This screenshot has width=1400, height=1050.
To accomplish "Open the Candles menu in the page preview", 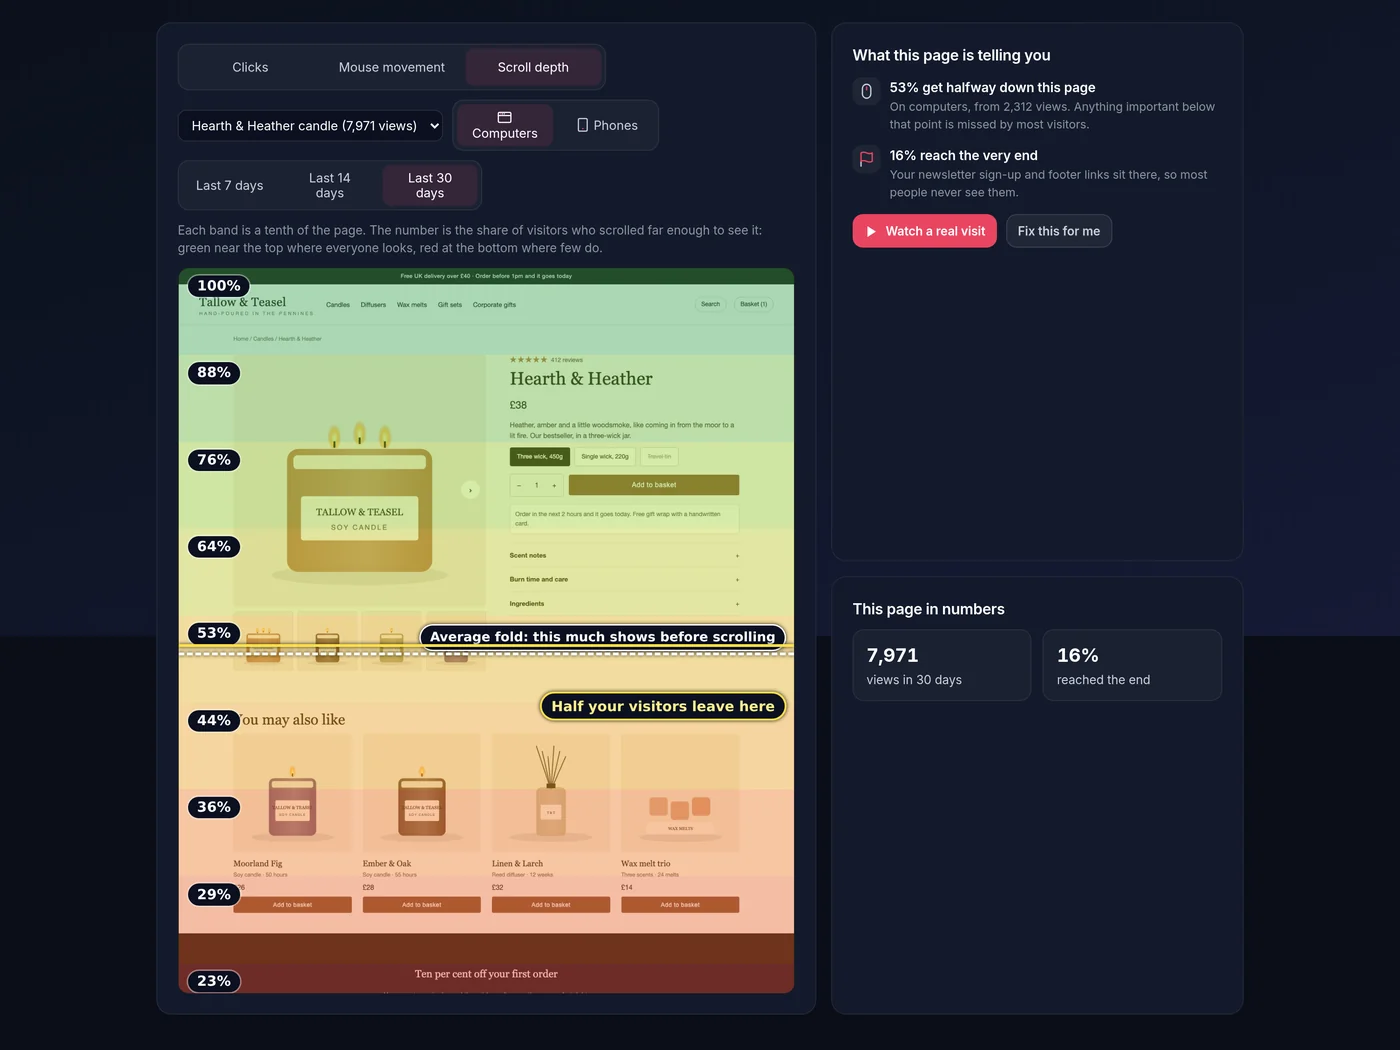I will click(x=338, y=305).
